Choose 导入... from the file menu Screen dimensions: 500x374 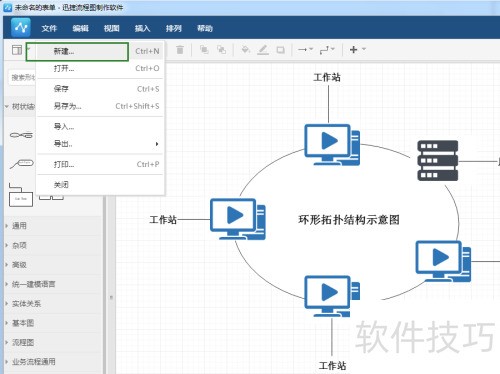tap(100, 127)
